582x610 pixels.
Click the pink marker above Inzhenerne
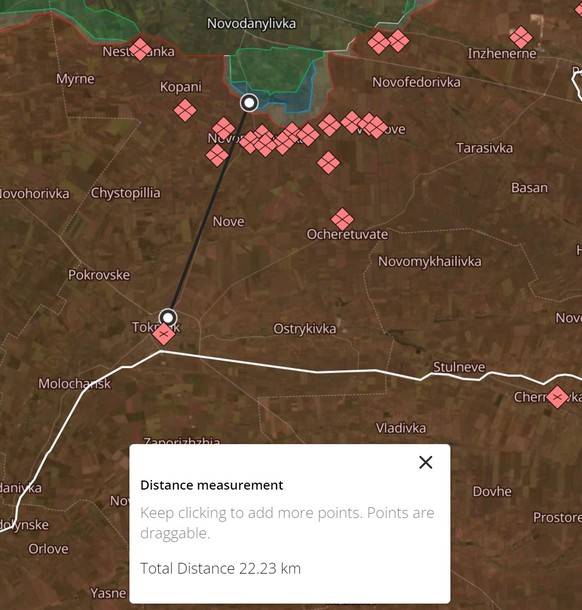click(521, 38)
